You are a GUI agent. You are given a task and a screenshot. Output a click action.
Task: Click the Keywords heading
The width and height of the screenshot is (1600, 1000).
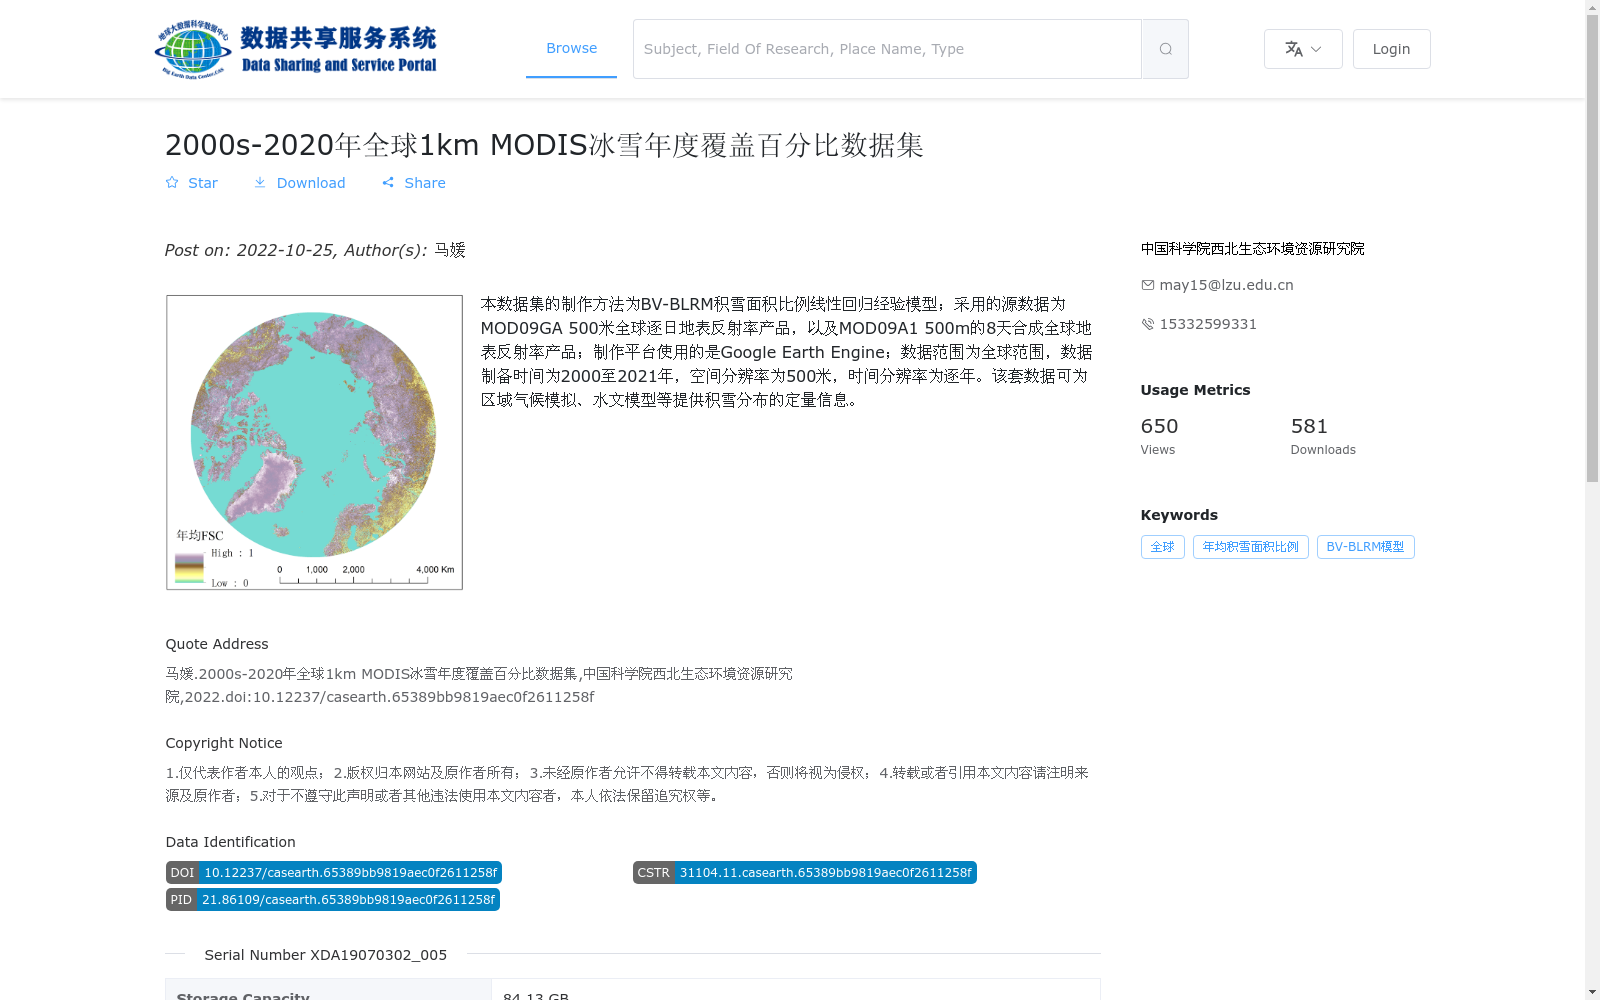click(1179, 515)
